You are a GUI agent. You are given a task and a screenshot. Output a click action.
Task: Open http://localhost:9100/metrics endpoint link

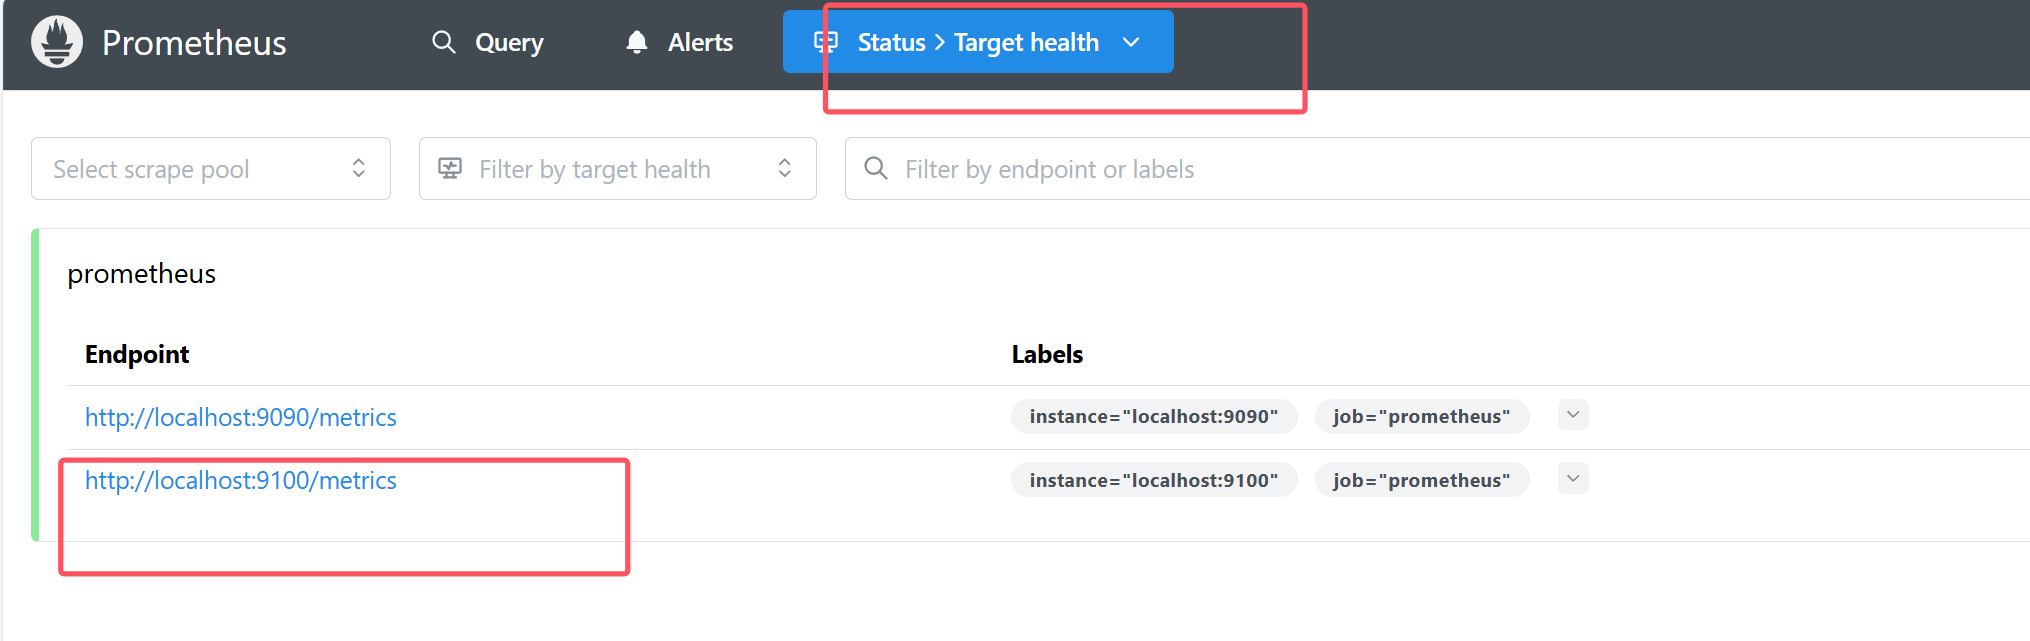(240, 481)
